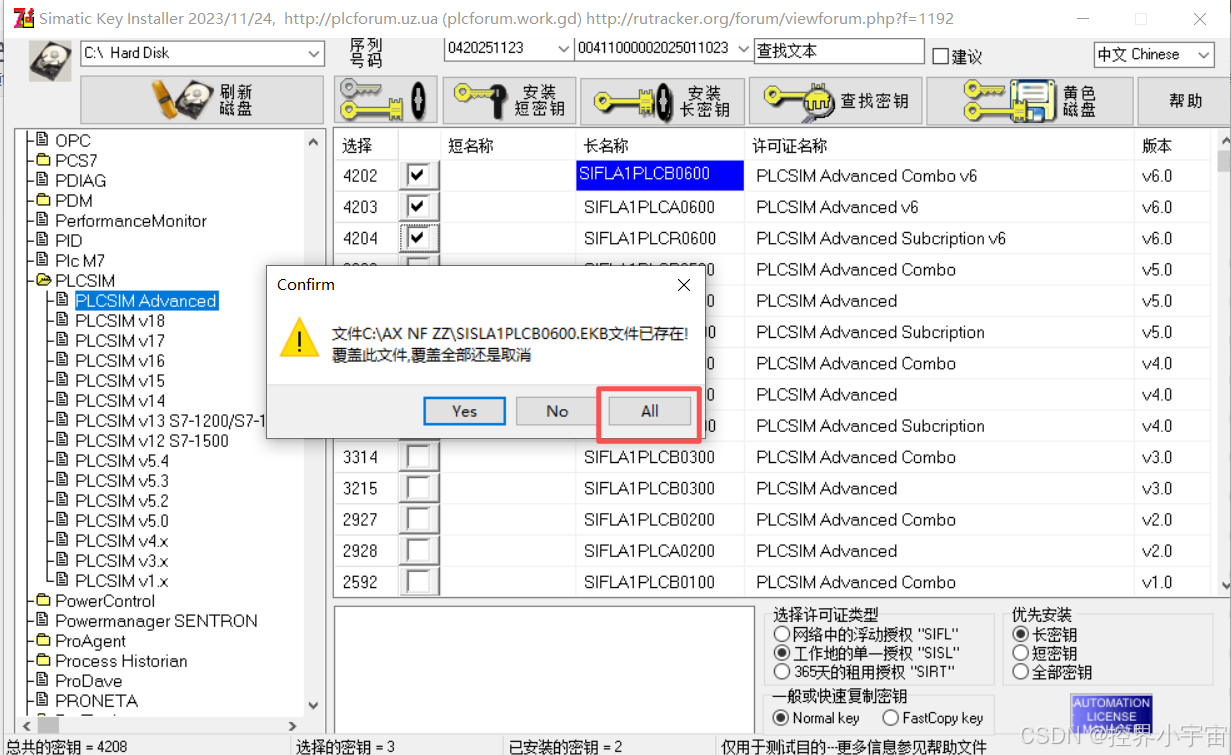Select PLCSIM Advanced tree item
Image resolution: width=1231 pixels, height=755 pixels.
[x=146, y=301]
